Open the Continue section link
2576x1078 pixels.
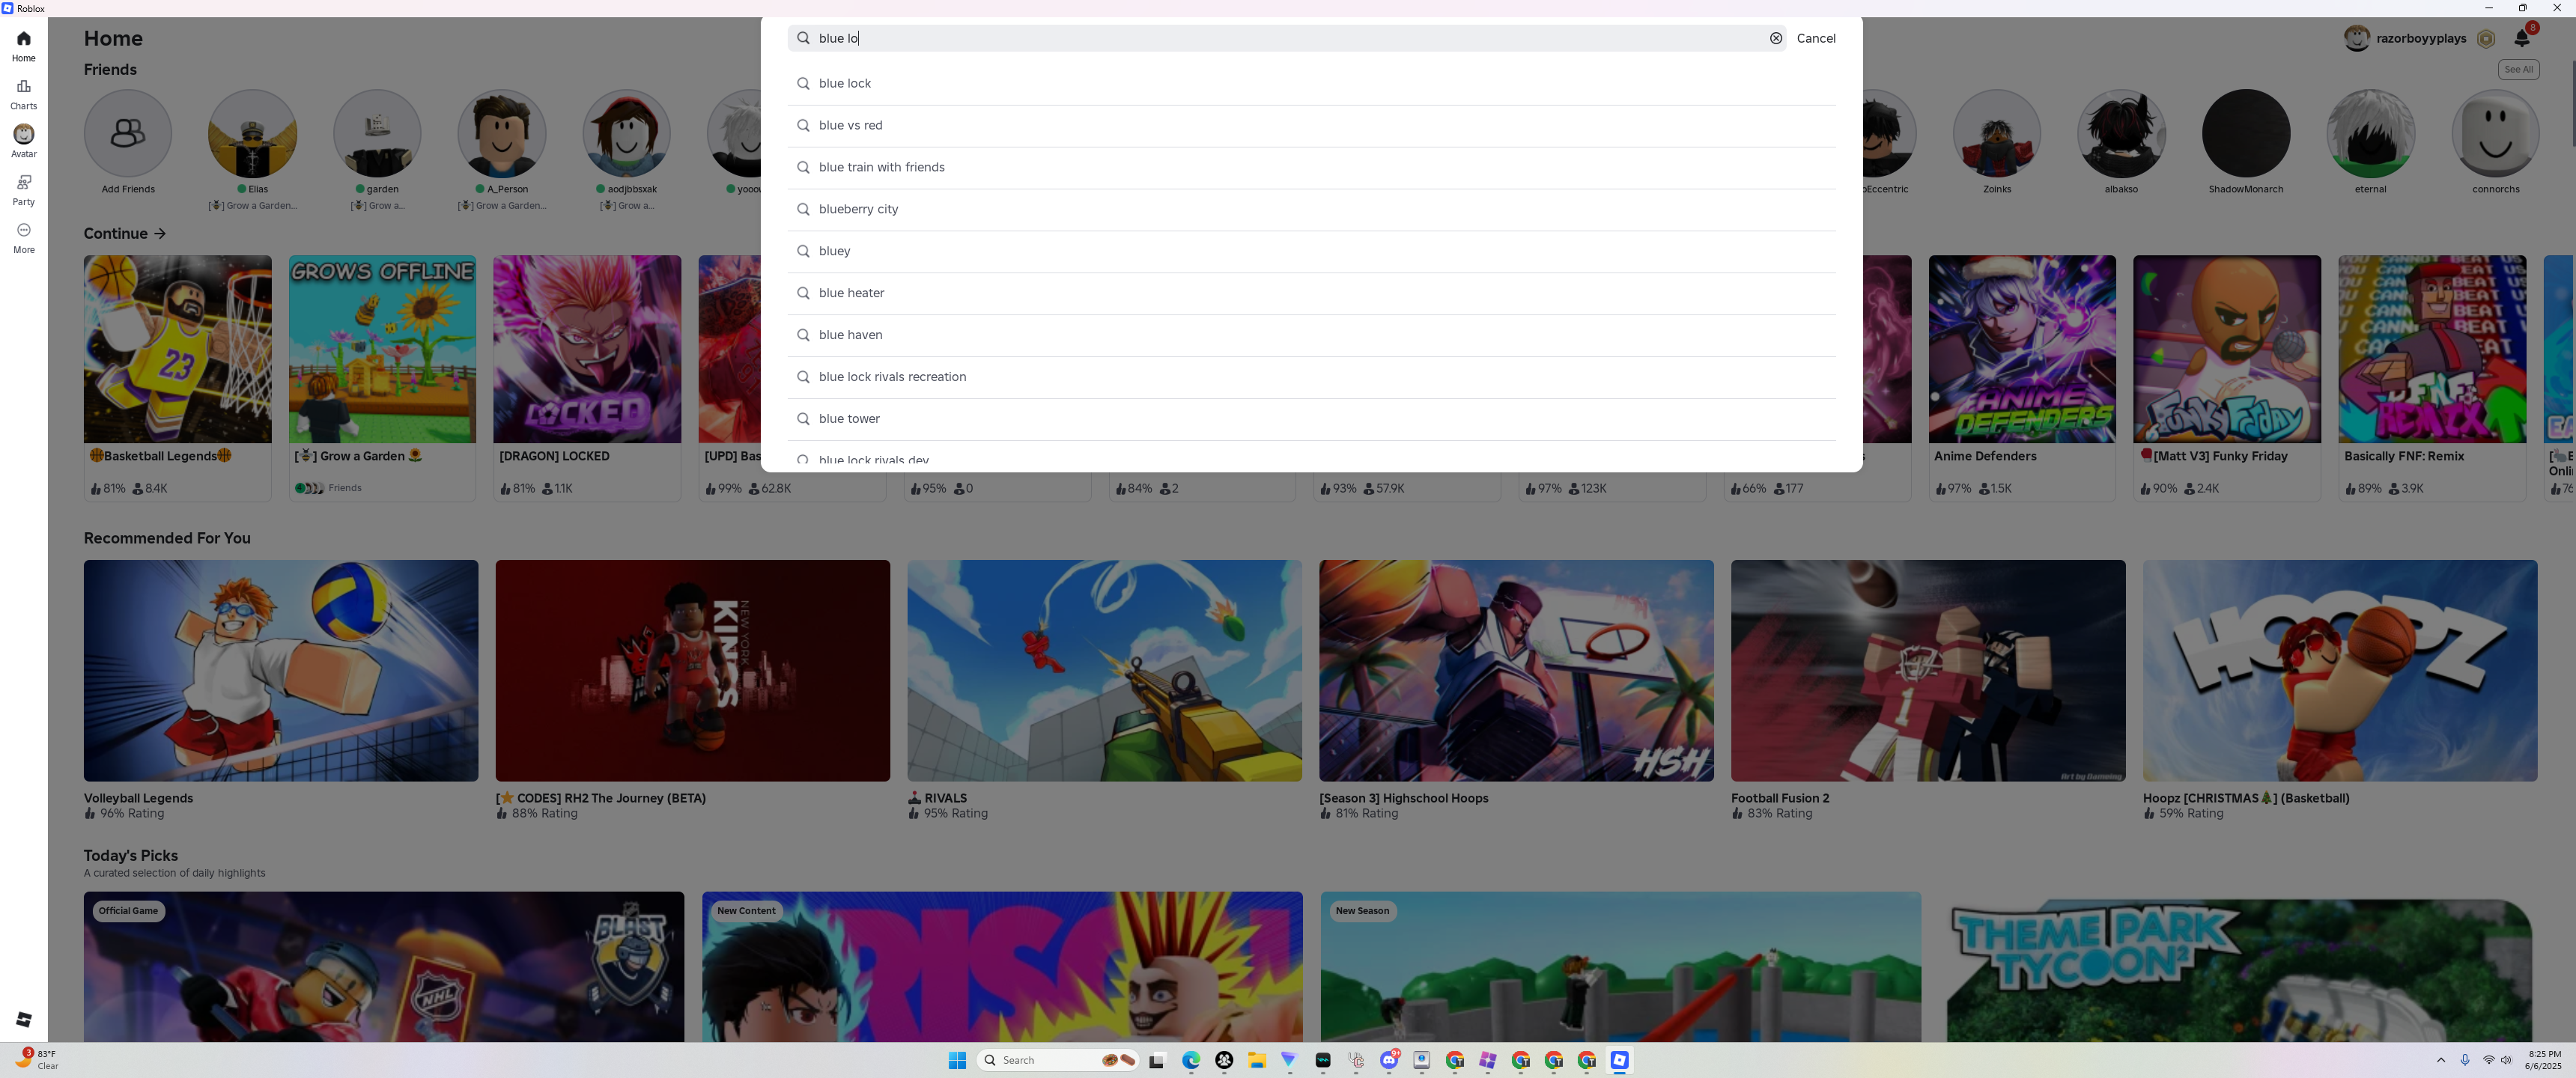[125, 233]
